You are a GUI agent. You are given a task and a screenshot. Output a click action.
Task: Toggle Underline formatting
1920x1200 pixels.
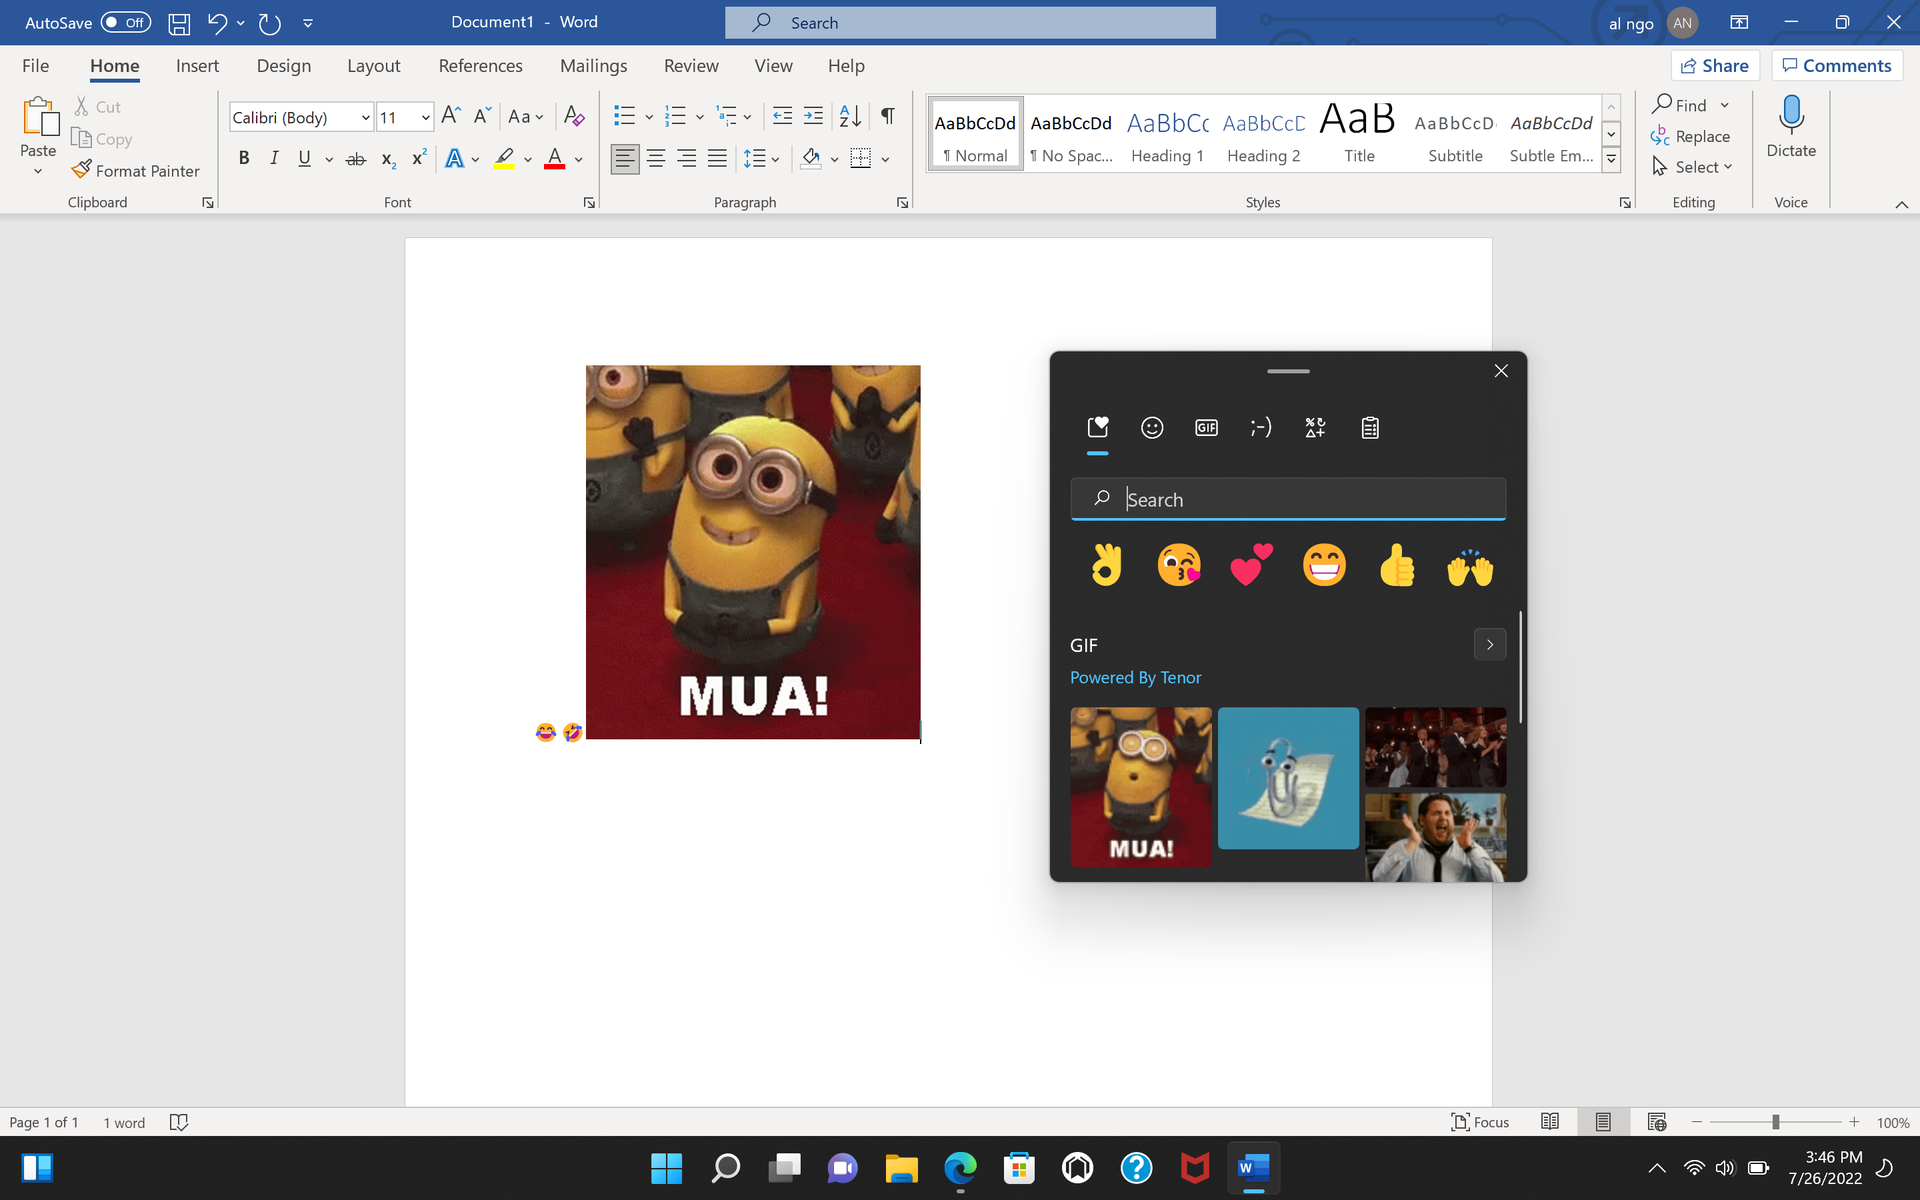[x=304, y=158]
